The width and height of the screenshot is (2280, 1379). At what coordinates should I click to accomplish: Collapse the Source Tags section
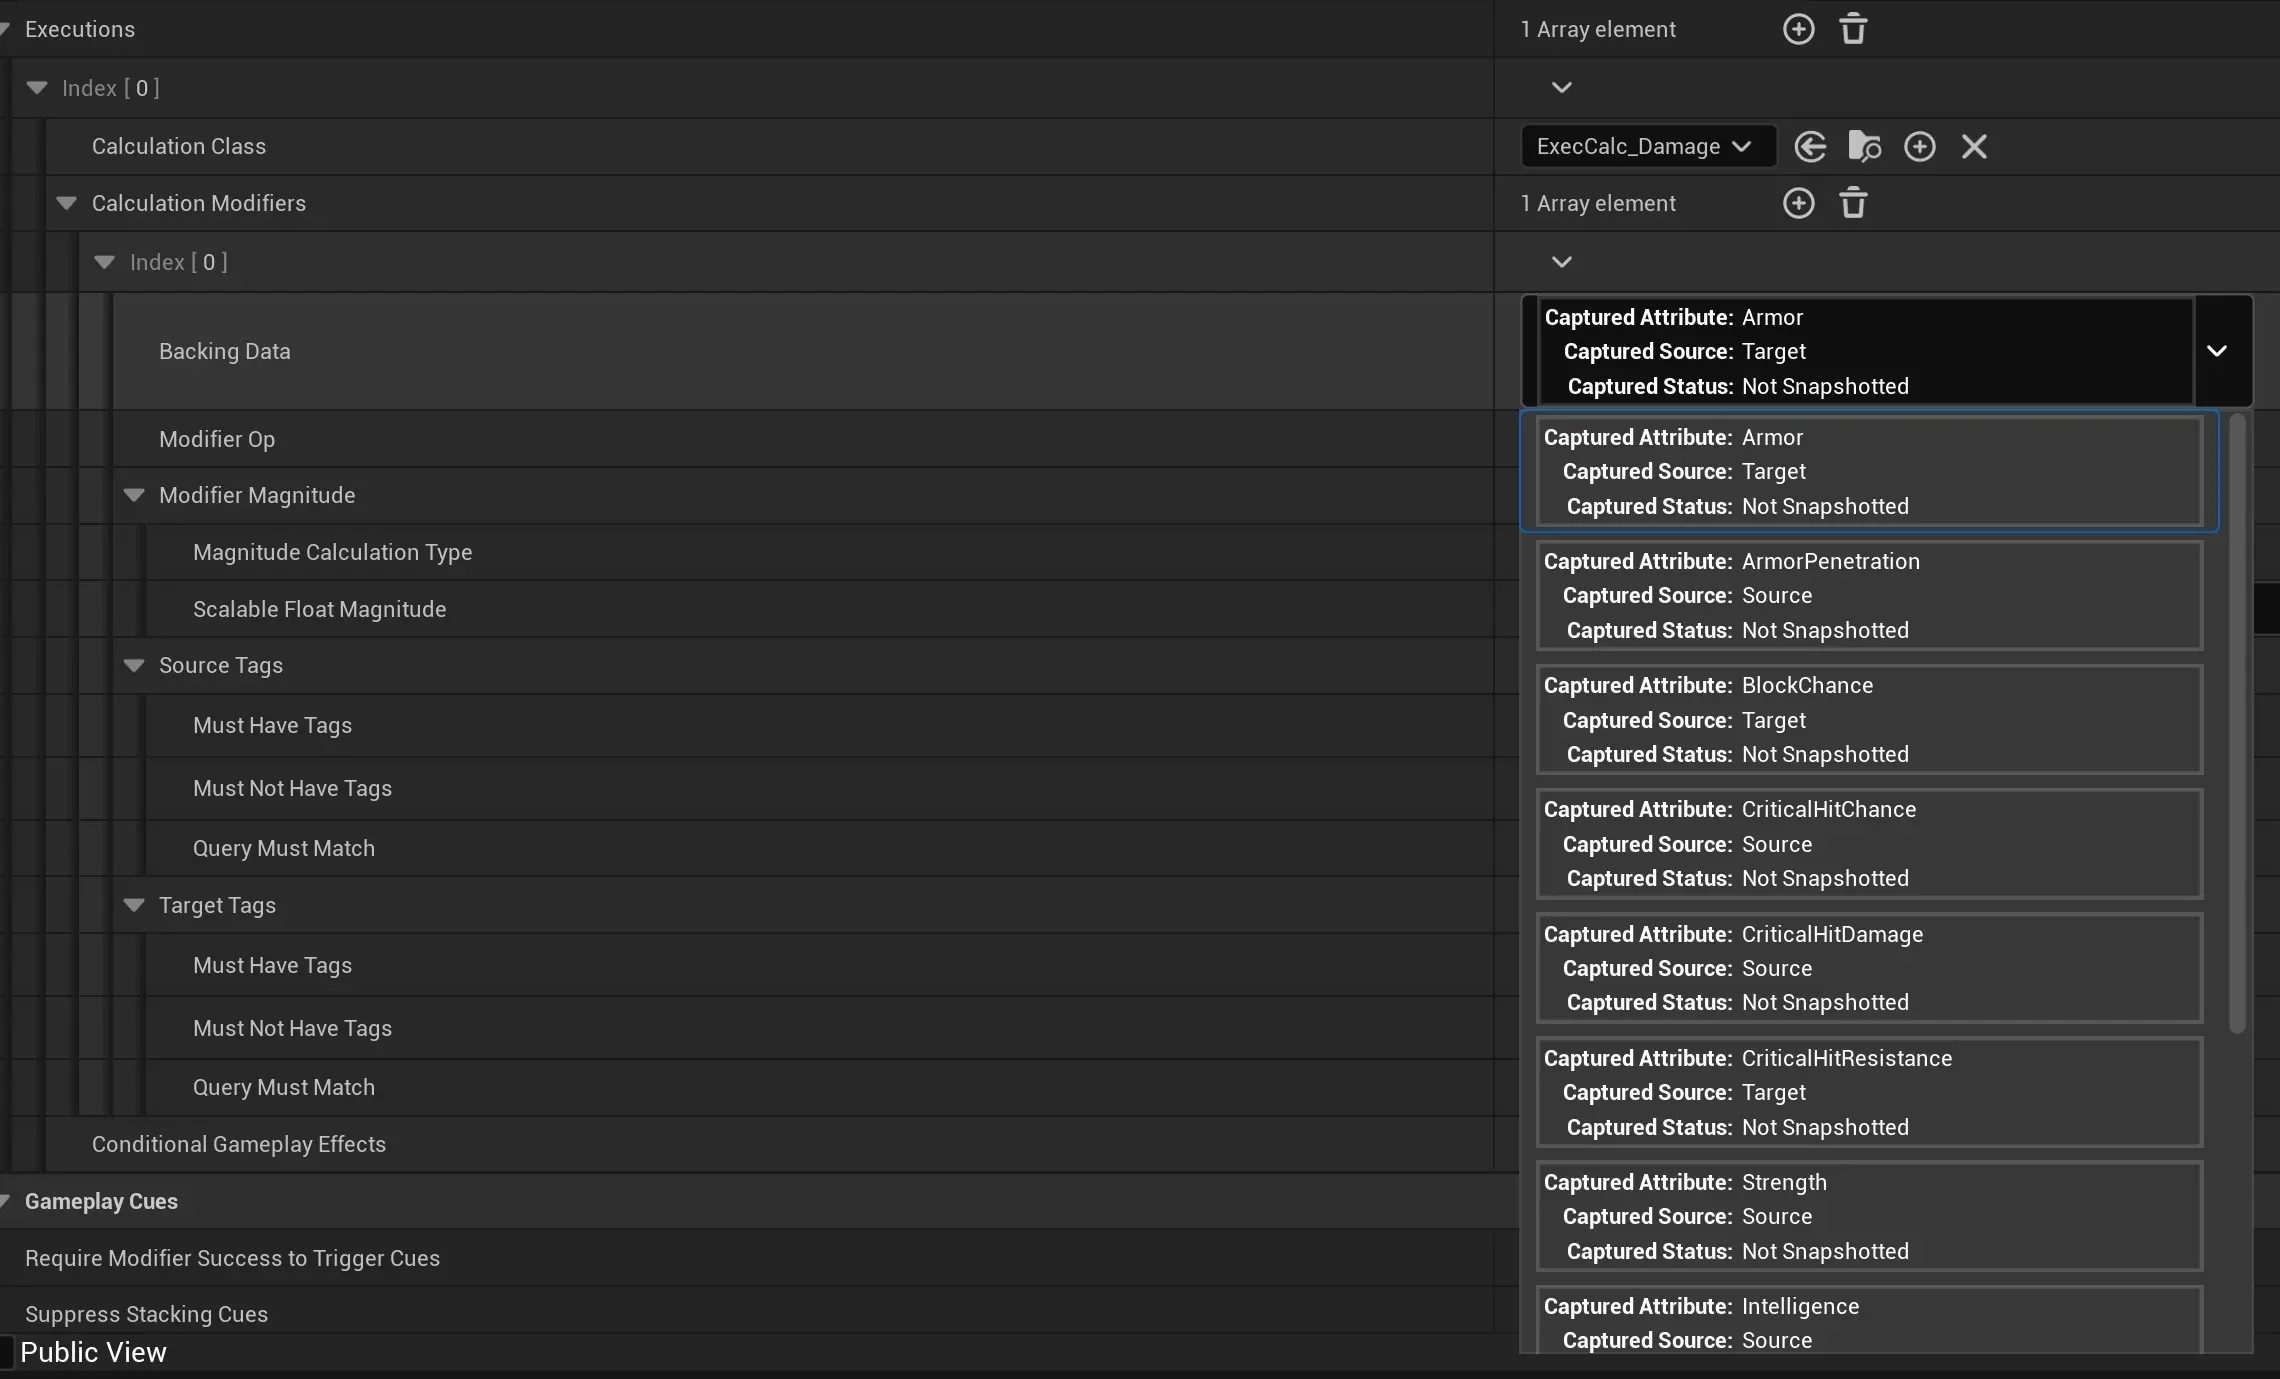(x=134, y=665)
